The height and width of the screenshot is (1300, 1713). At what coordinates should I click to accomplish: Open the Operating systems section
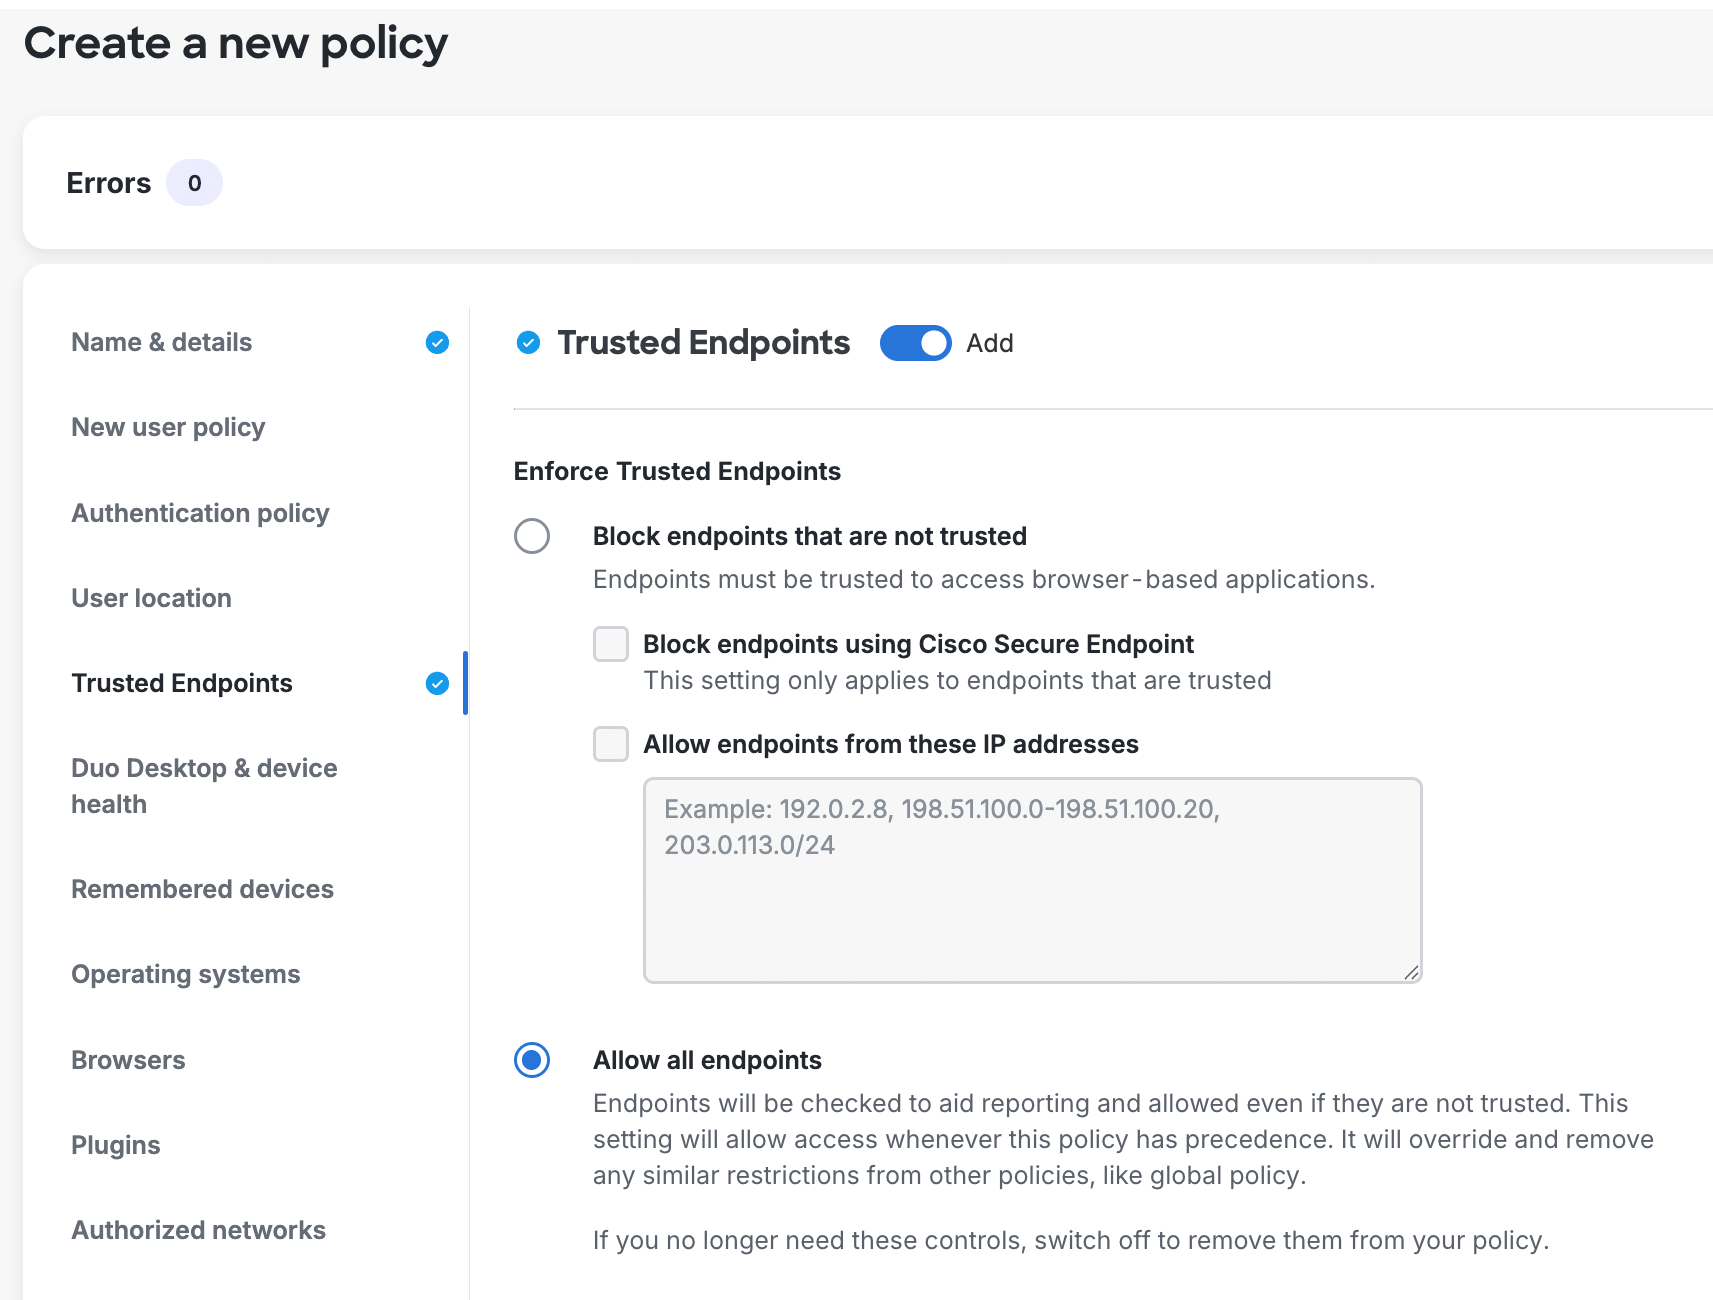click(x=186, y=974)
